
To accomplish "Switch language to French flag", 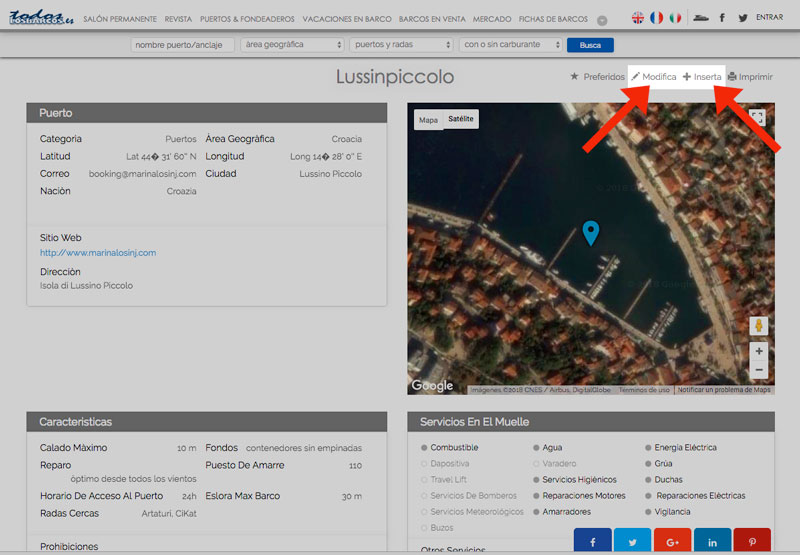I will point(657,18).
